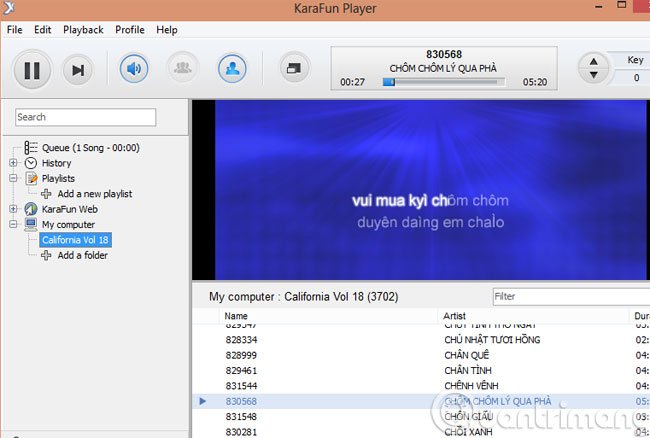This screenshot has width=650, height=438.
Task: Click the KaraFun app logo icon
Action: pos(8,8)
